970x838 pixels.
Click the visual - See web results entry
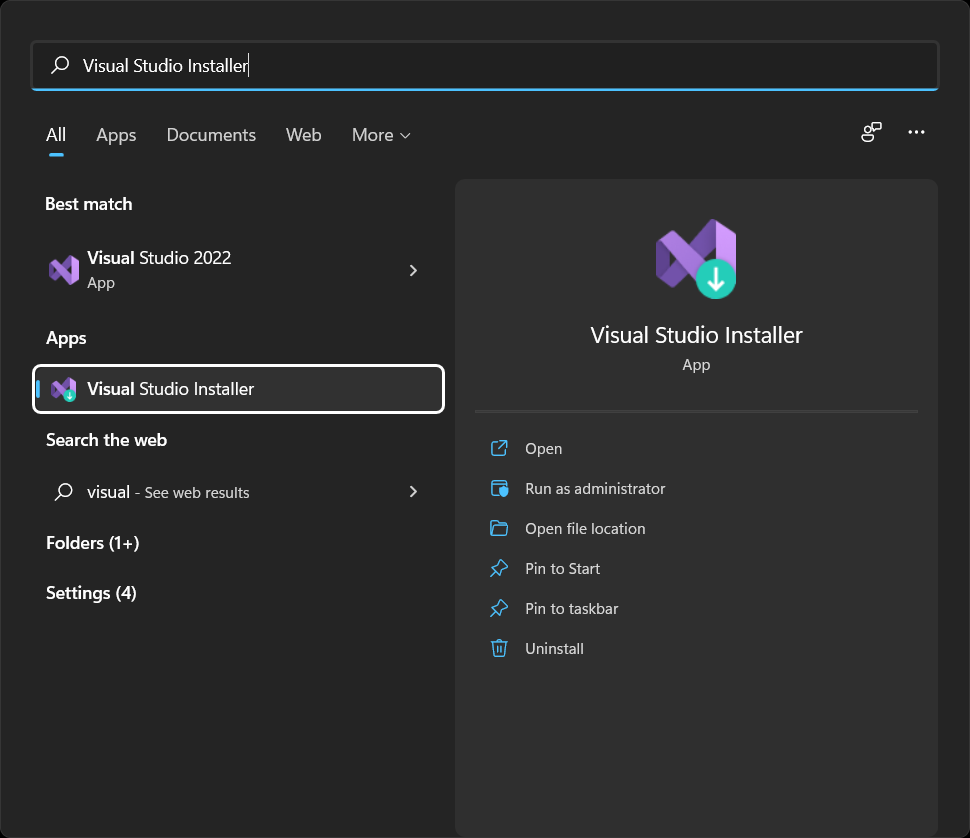[238, 492]
